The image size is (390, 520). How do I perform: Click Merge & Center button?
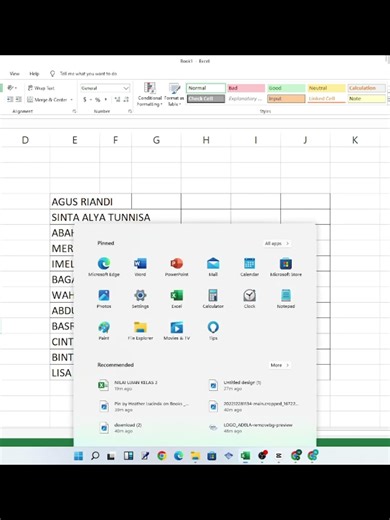coord(47,99)
